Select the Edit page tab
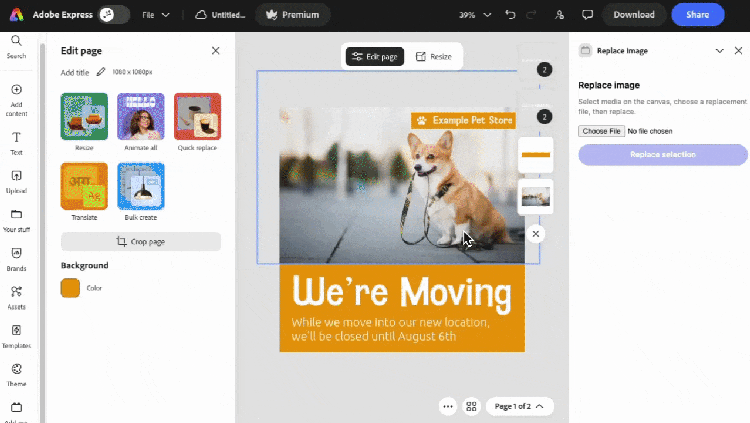The width and height of the screenshot is (750, 423). point(375,57)
